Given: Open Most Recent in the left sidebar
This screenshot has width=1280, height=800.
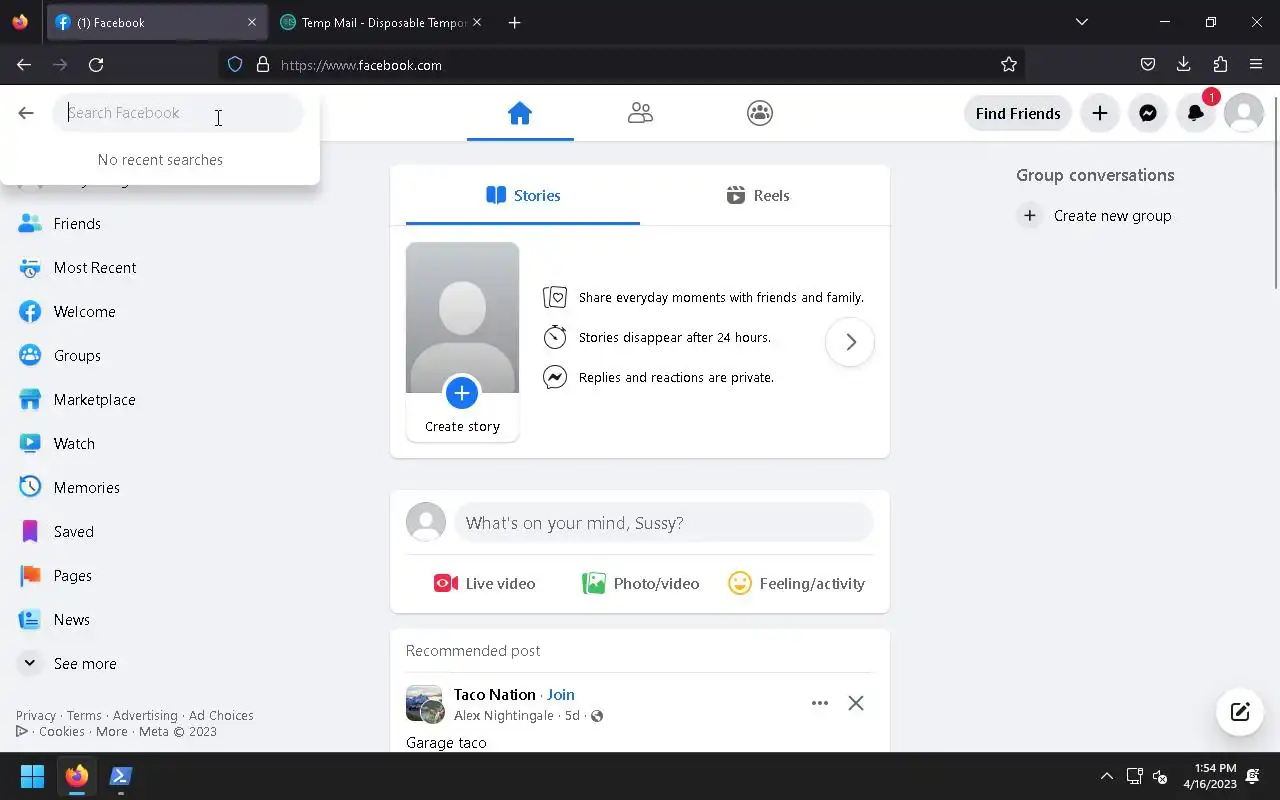Looking at the screenshot, I should pos(77,268).
